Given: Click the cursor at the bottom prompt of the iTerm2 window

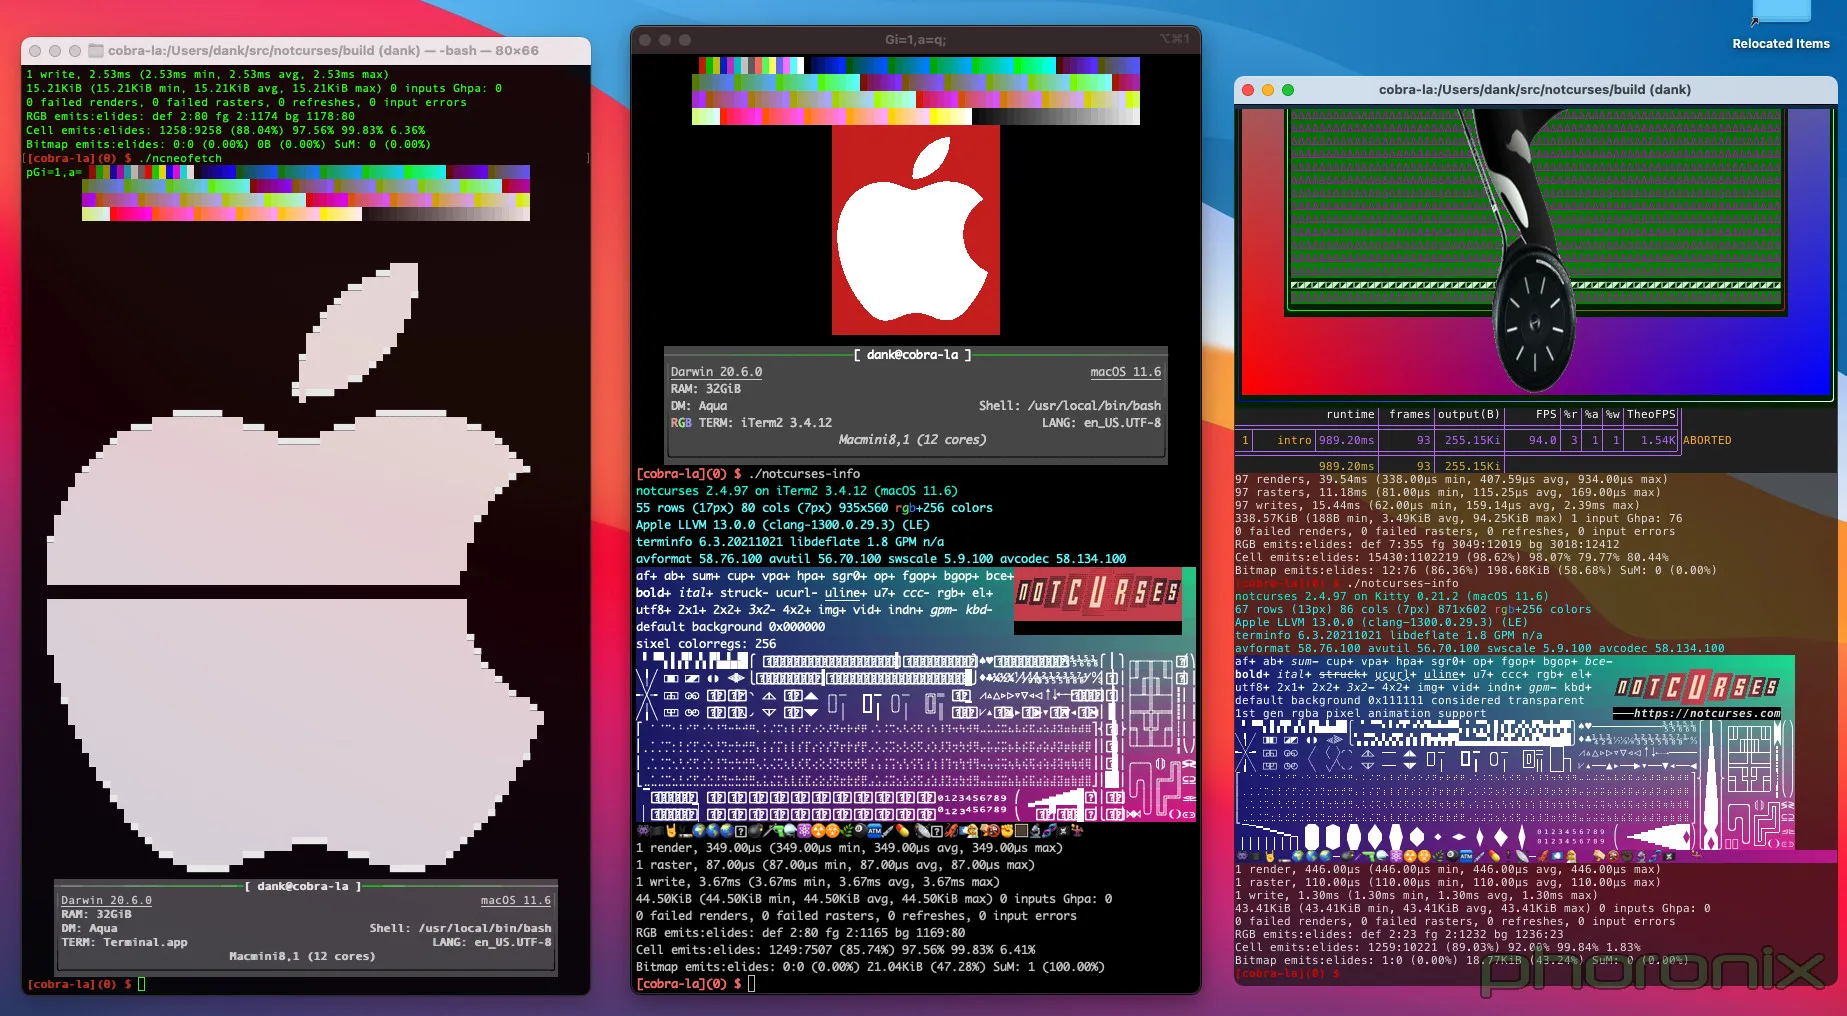Looking at the screenshot, I should [751, 984].
